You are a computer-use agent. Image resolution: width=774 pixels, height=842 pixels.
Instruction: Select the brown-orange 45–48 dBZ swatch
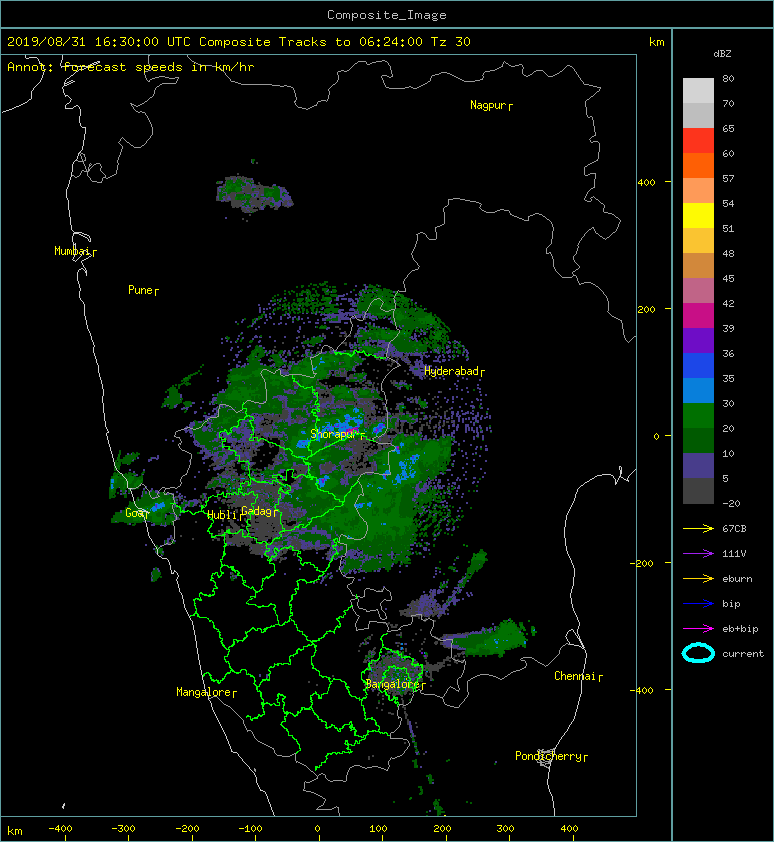698,265
